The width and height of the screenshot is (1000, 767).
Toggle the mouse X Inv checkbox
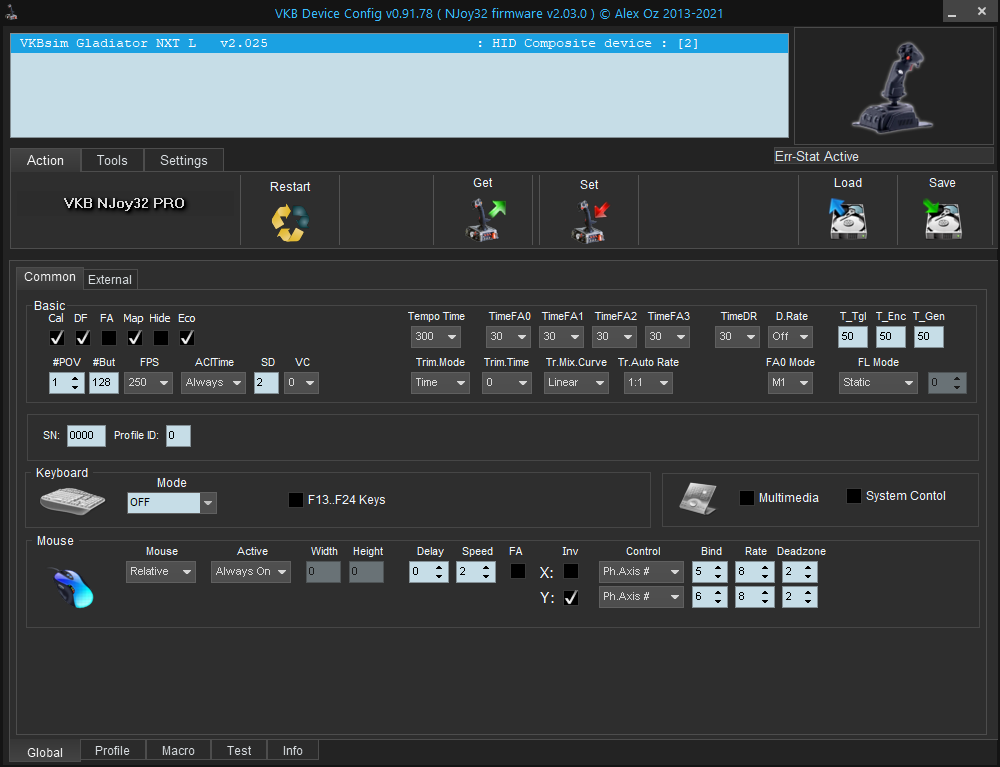point(571,571)
